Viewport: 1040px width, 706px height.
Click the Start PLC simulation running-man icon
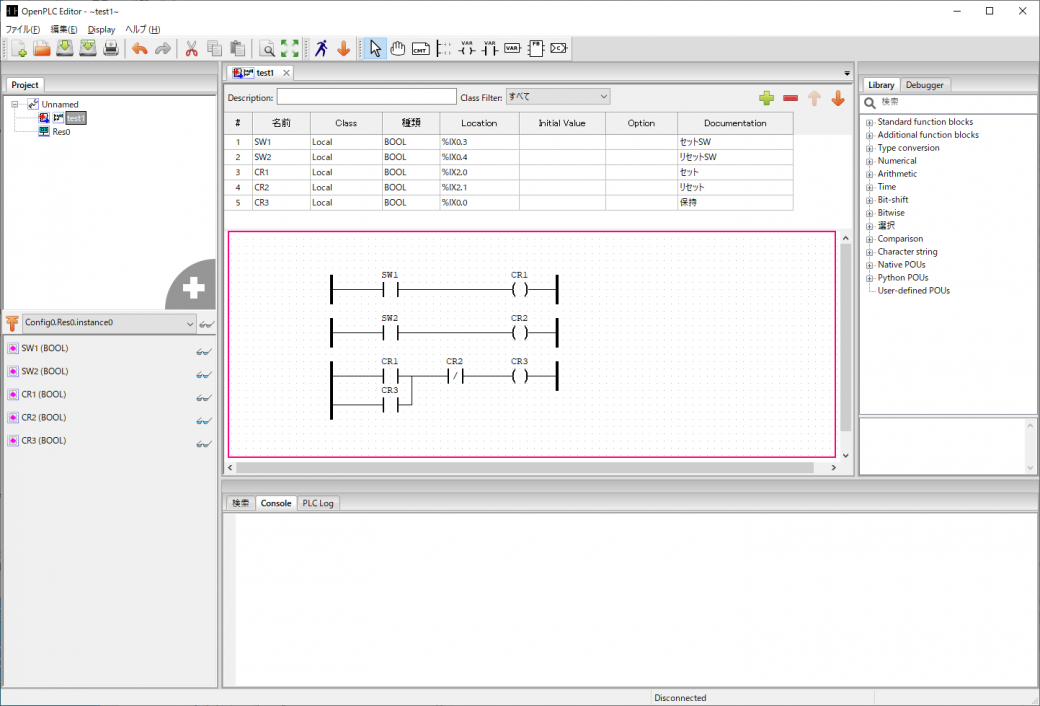click(321, 48)
